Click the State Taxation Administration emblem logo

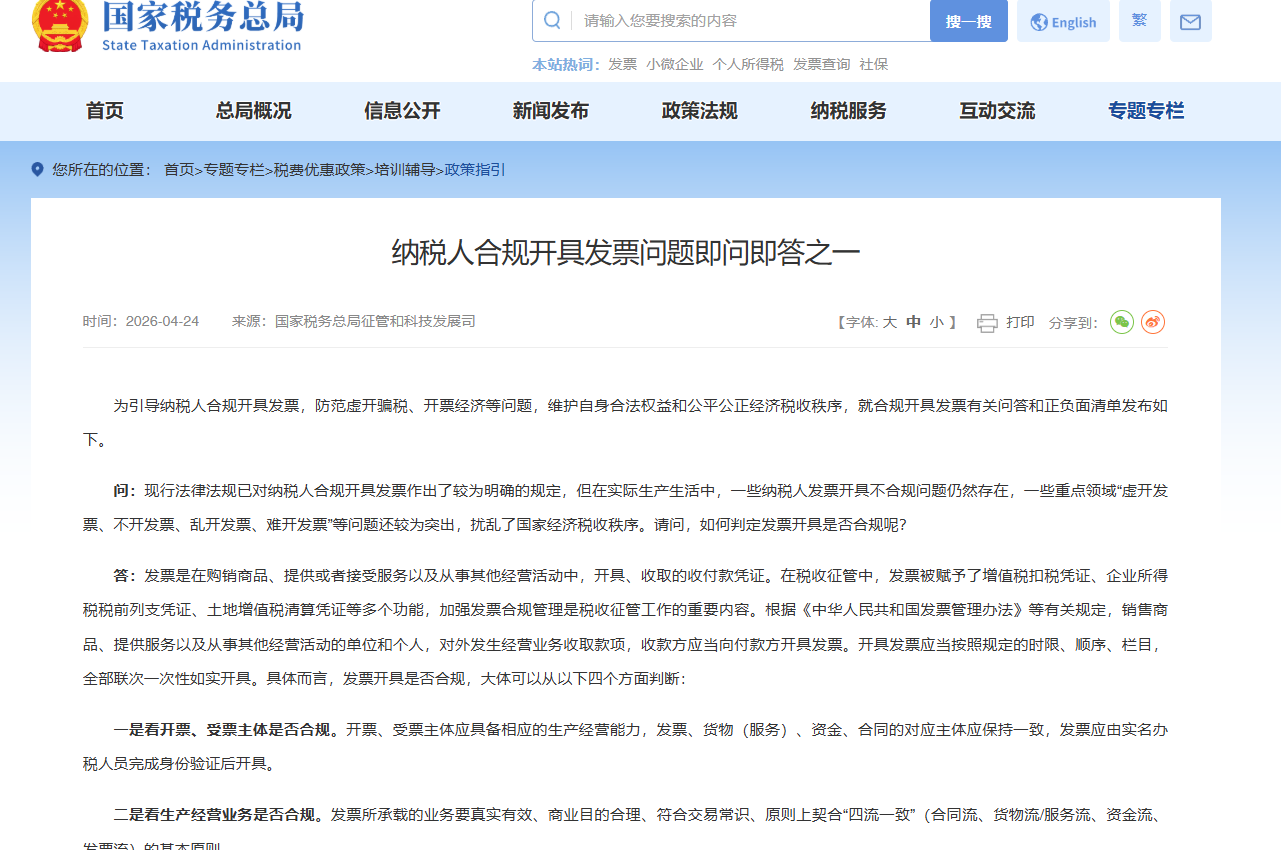pos(60,25)
